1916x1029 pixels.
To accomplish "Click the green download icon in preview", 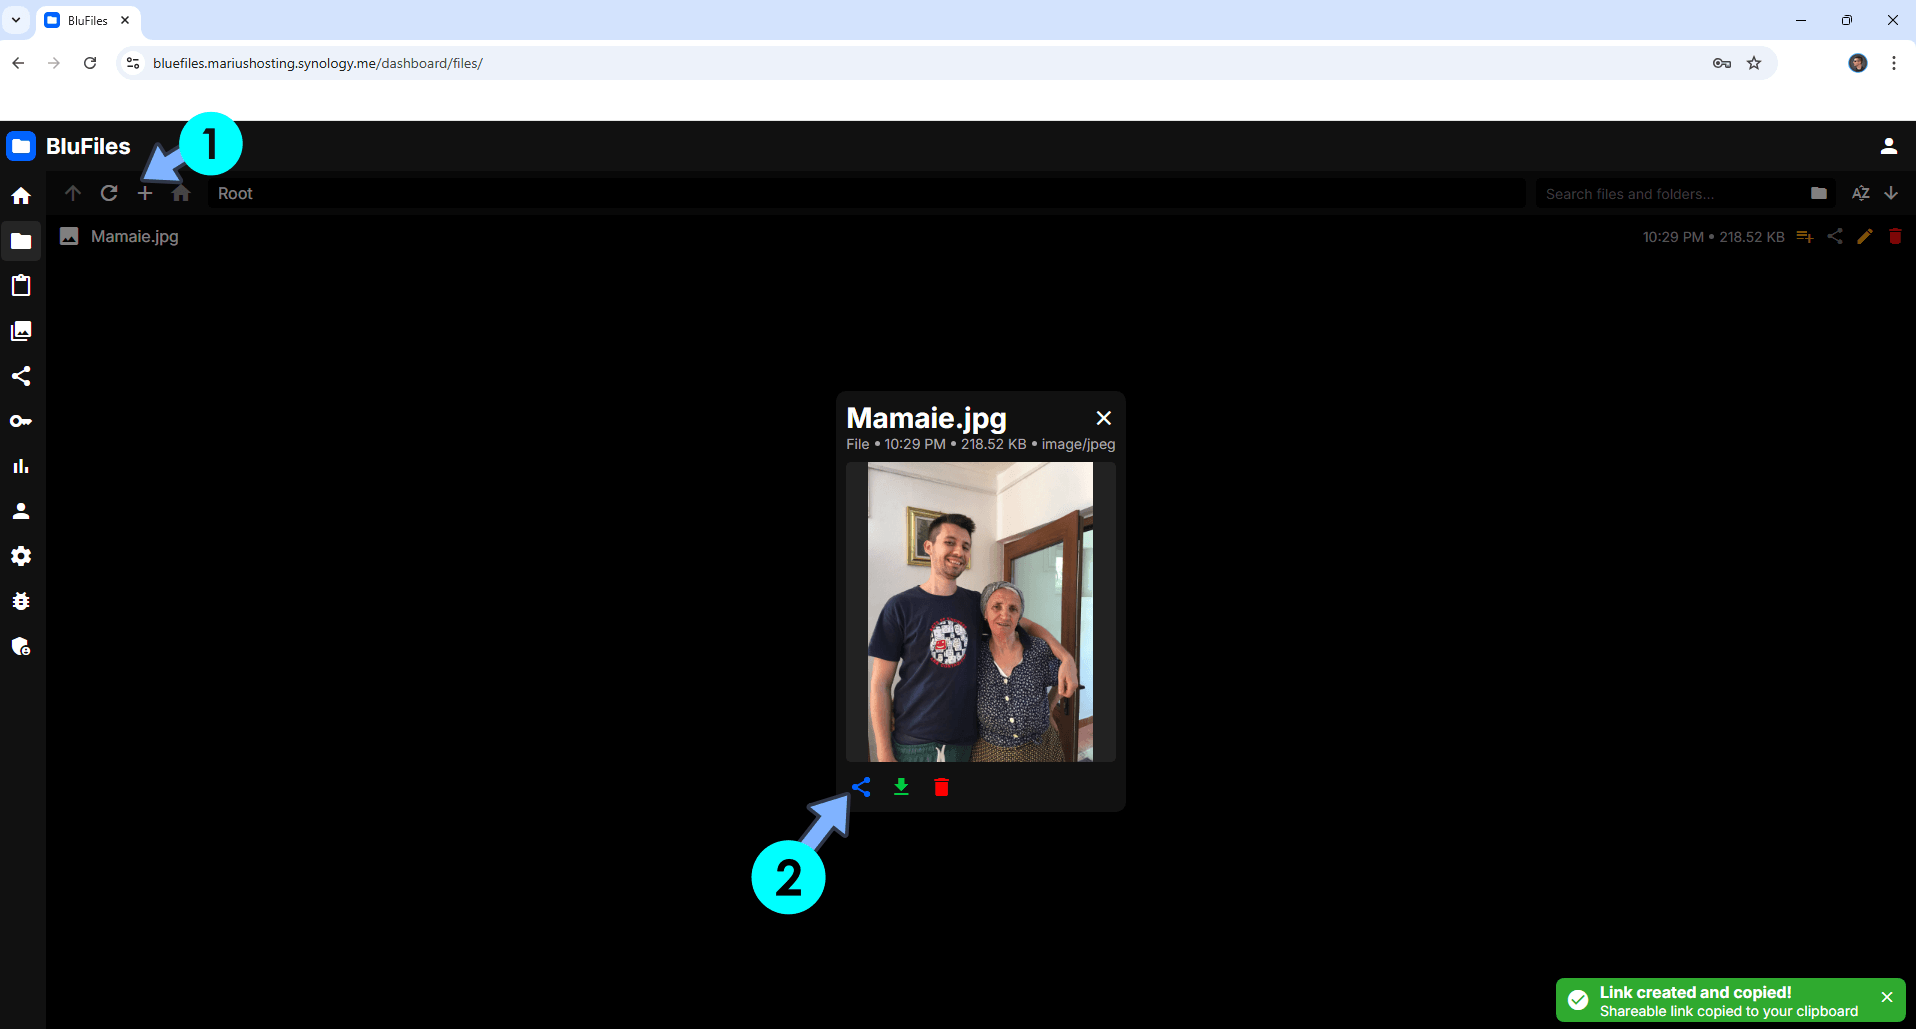I will [x=901, y=787].
